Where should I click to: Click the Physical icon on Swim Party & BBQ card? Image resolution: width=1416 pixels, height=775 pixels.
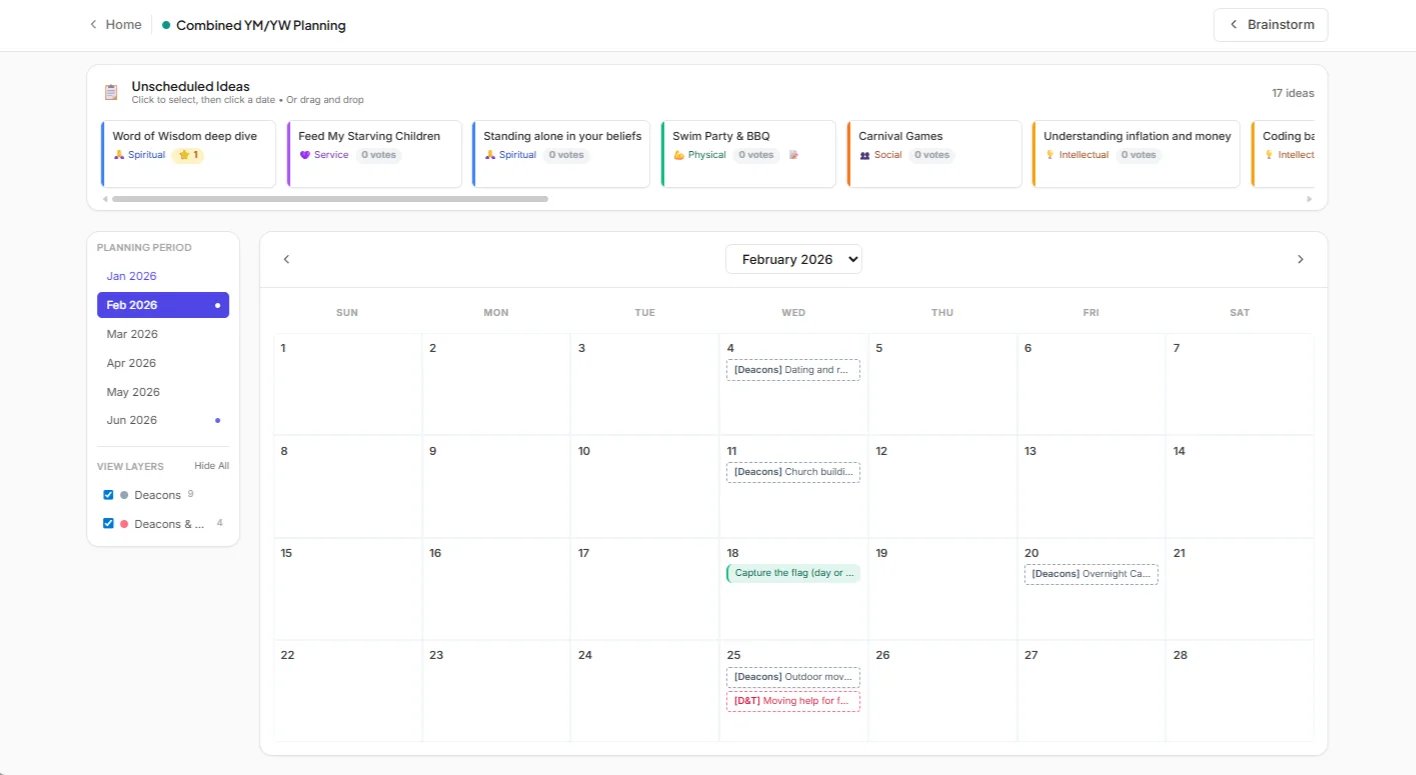(679, 155)
